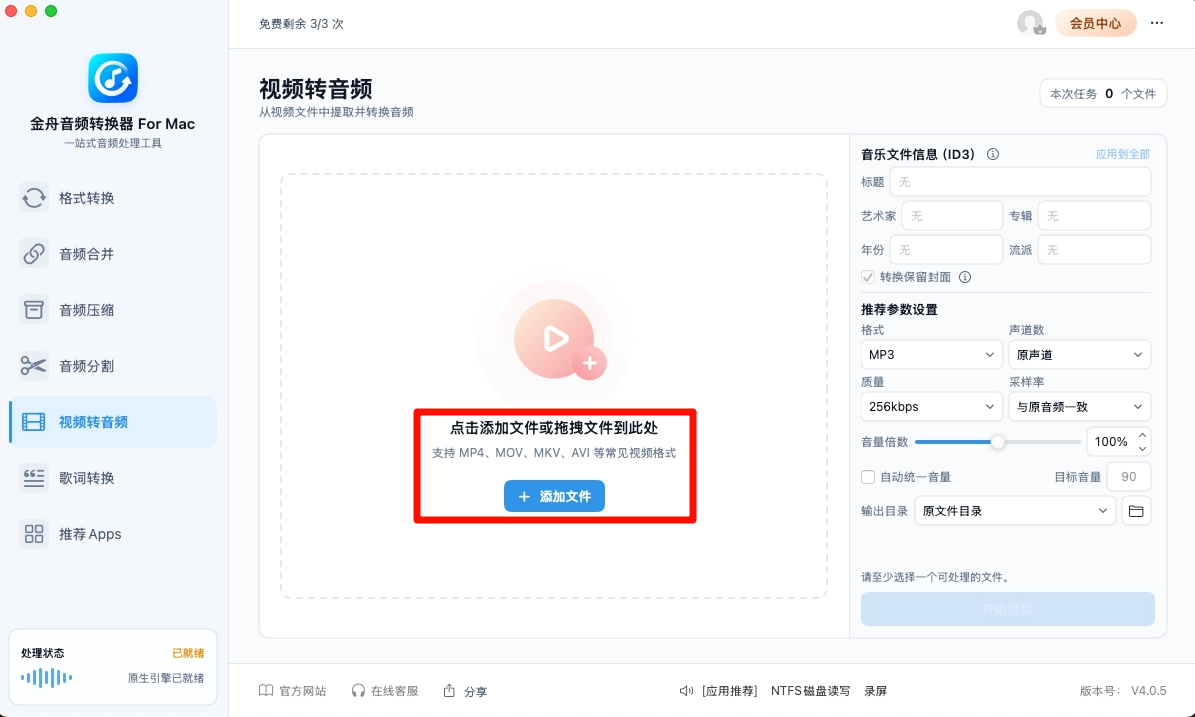Open the 会员中心 button
The width and height of the screenshot is (1195, 717).
[1095, 23]
